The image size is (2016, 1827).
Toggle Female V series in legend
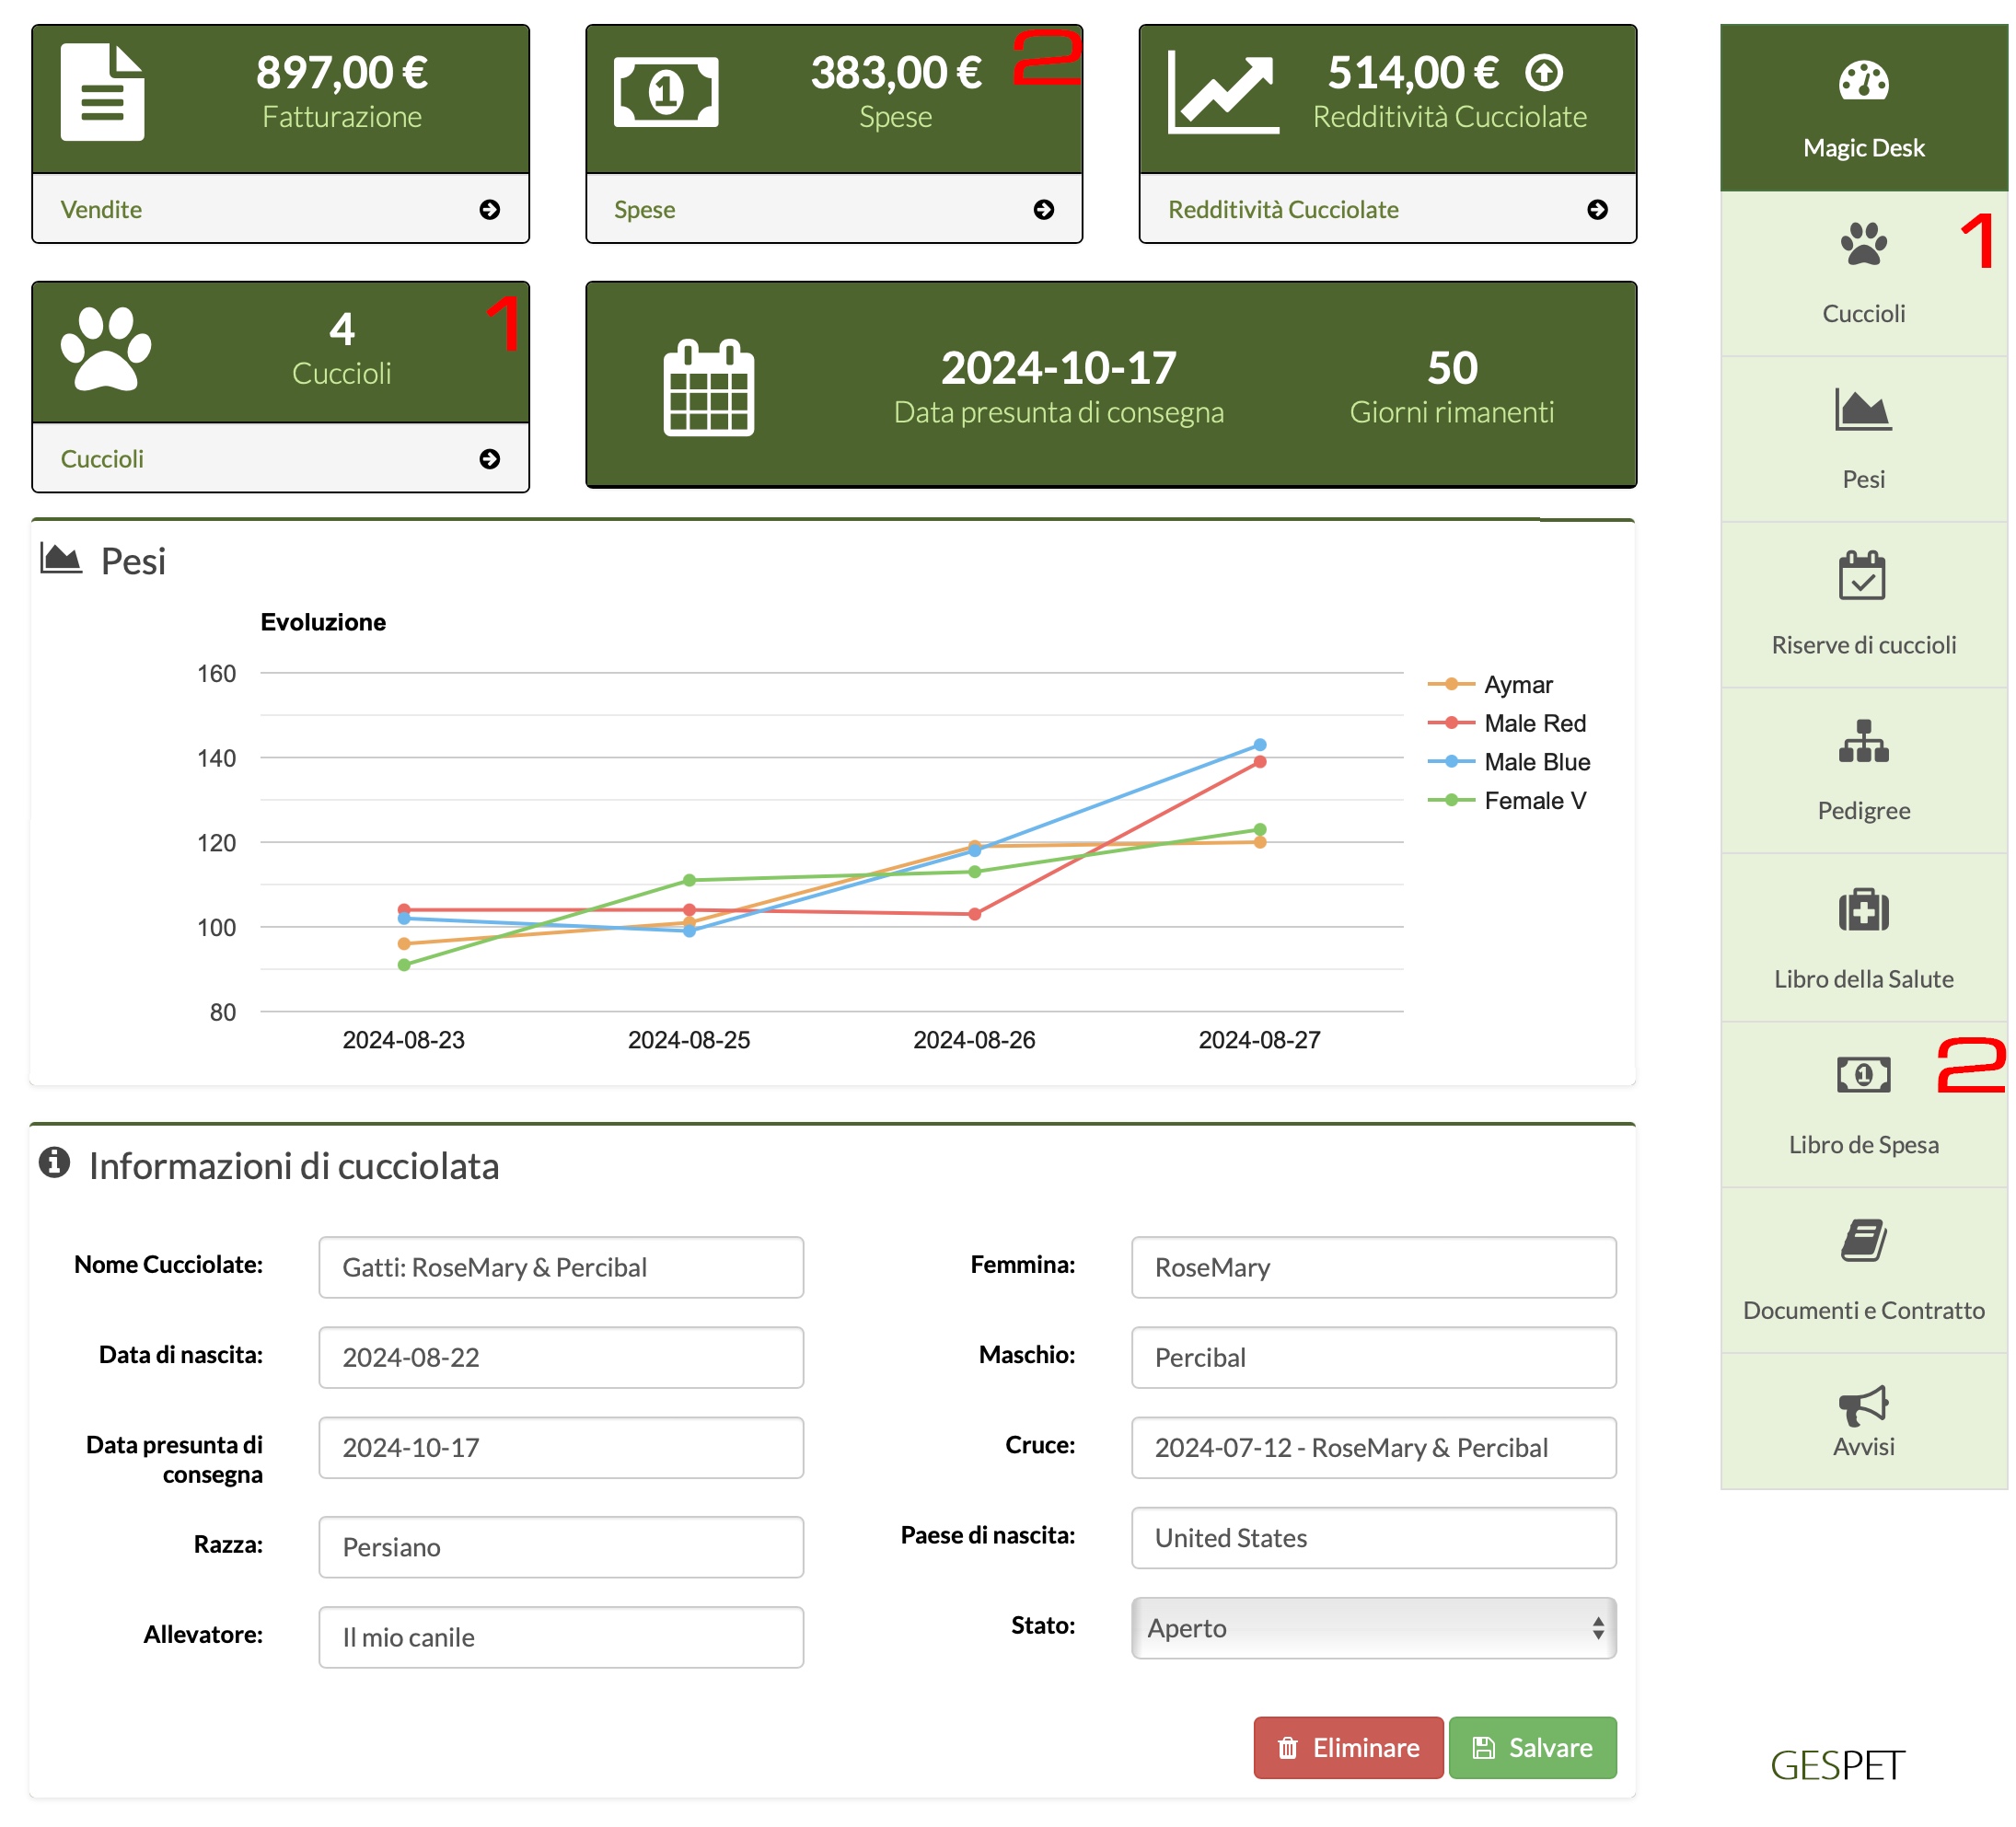point(1507,801)
